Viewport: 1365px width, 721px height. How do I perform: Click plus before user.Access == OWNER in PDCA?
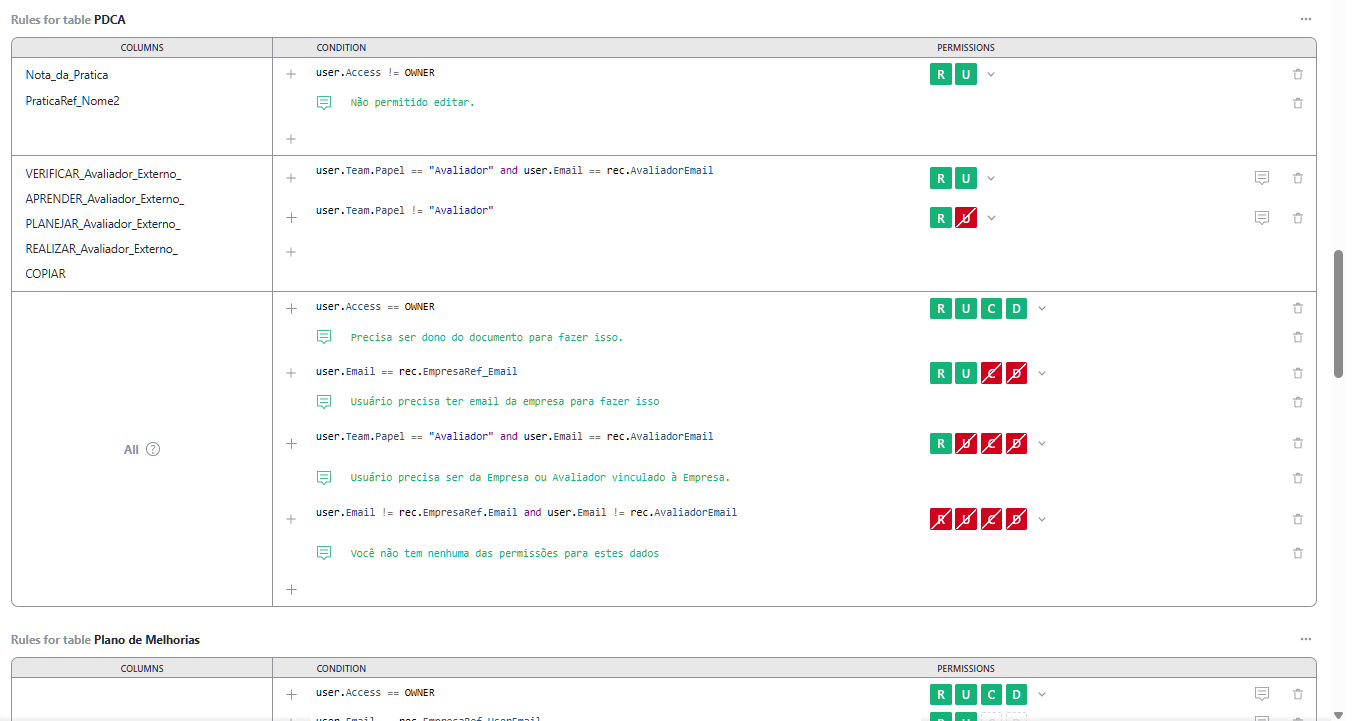(291, 309)
